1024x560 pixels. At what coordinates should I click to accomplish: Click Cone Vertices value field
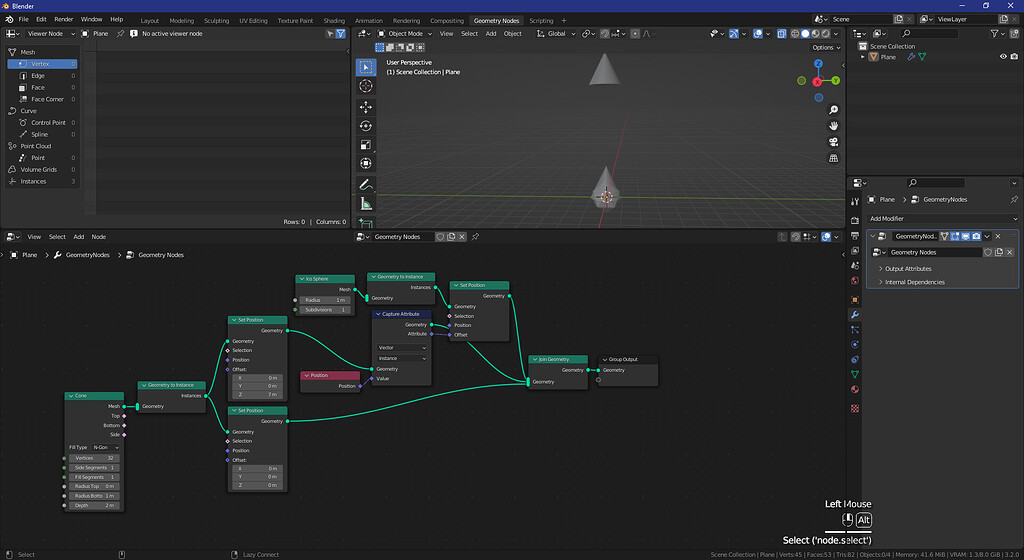click(94, 458)
